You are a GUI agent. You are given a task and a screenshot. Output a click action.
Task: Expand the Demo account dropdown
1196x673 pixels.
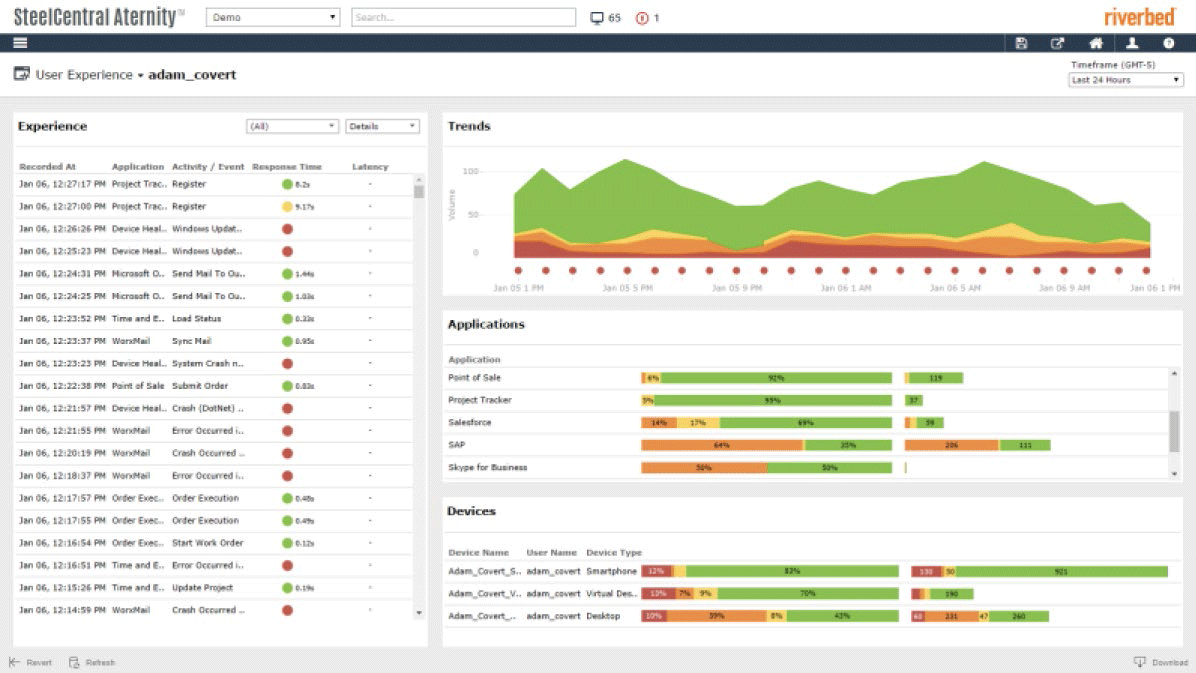pyautogui.click(x=273, y=18)
